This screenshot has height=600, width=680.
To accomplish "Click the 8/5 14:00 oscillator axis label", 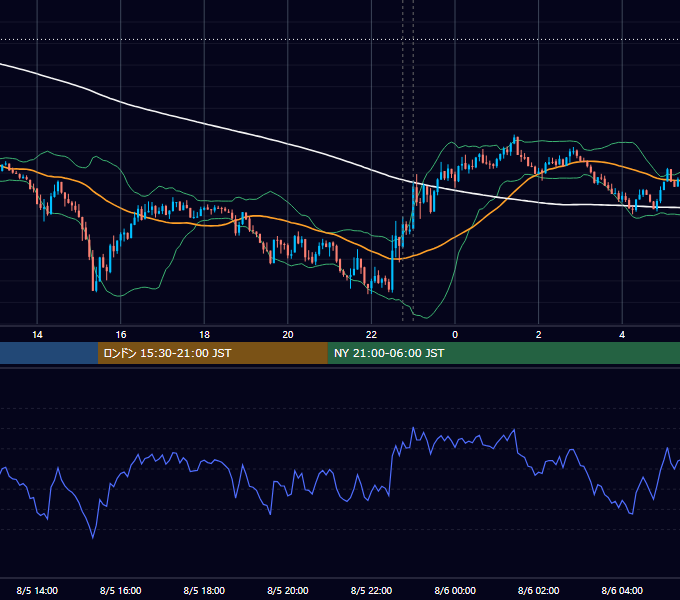I will pos(37,590).
